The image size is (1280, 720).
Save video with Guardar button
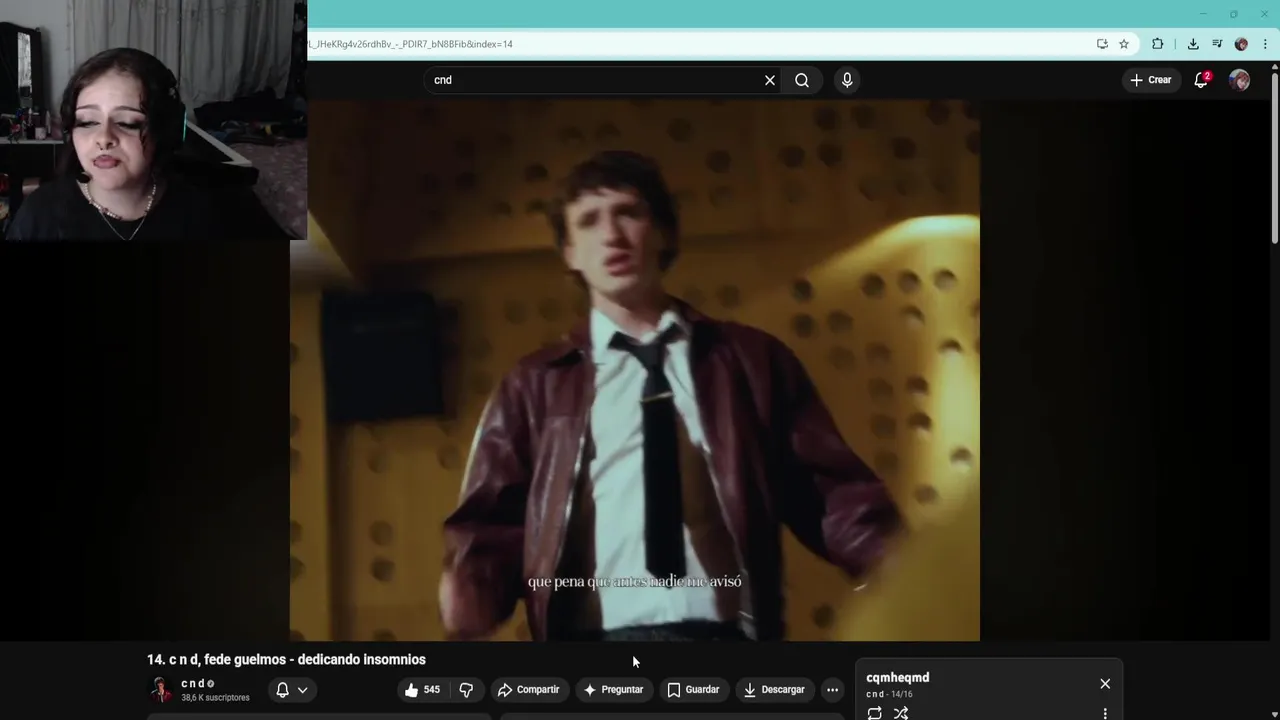click(693, 689)
